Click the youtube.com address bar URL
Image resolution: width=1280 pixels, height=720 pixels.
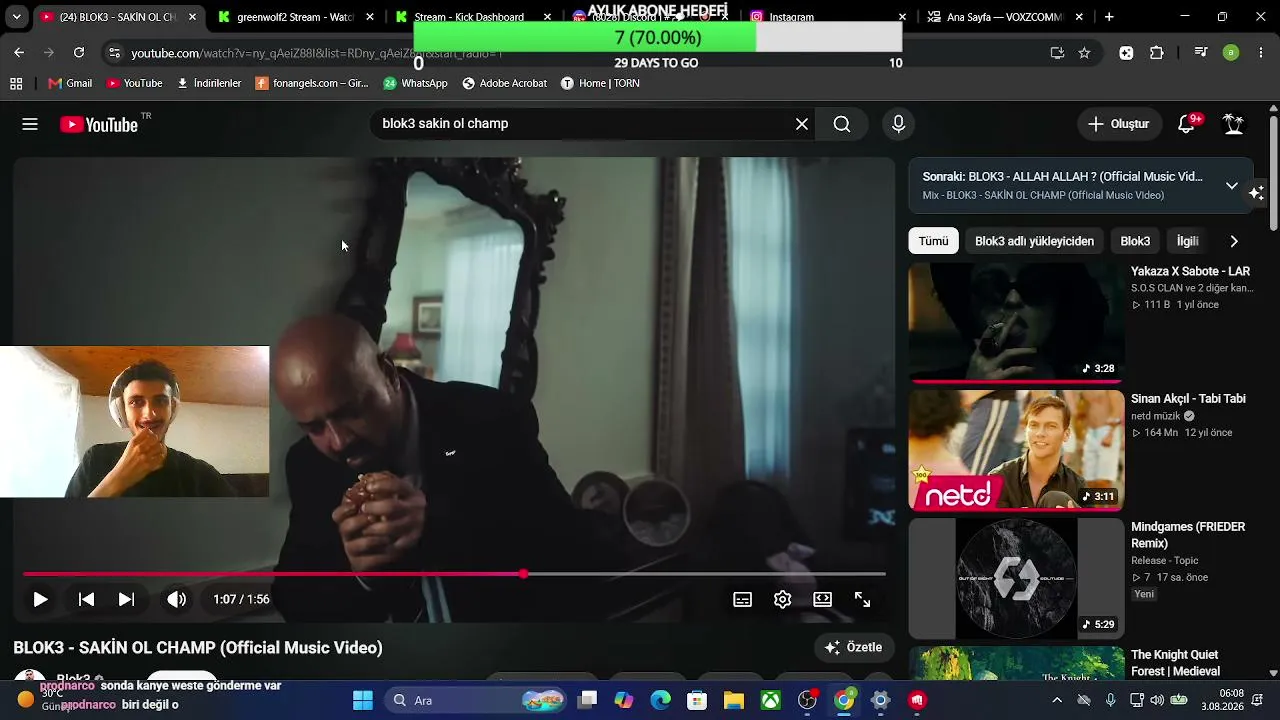coord(316,54)
